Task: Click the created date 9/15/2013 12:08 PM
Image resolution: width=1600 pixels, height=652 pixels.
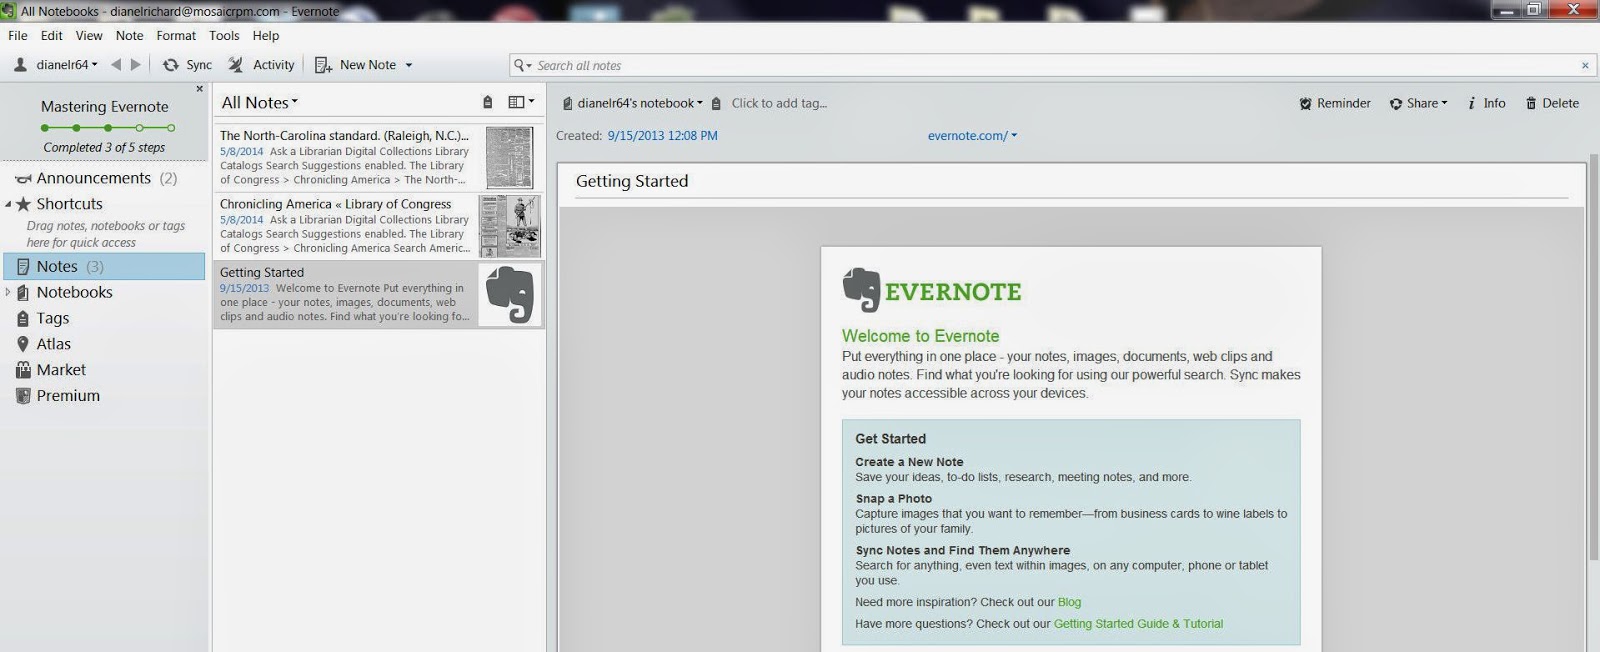Action: [x=662, y=136]
